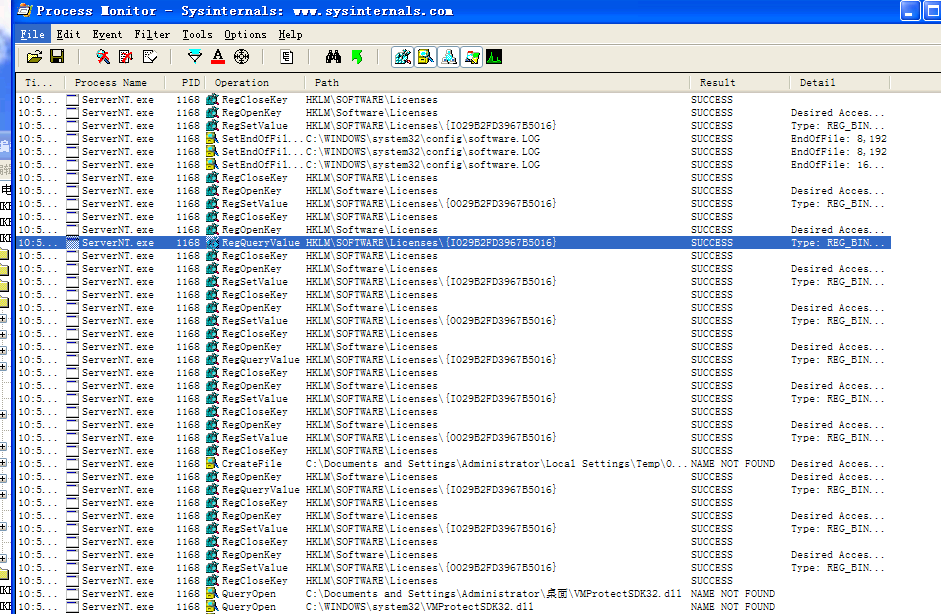Click the Temp folder path in CreateFile row
Viewport: 941px width, 614px height.
pos(496,463)
